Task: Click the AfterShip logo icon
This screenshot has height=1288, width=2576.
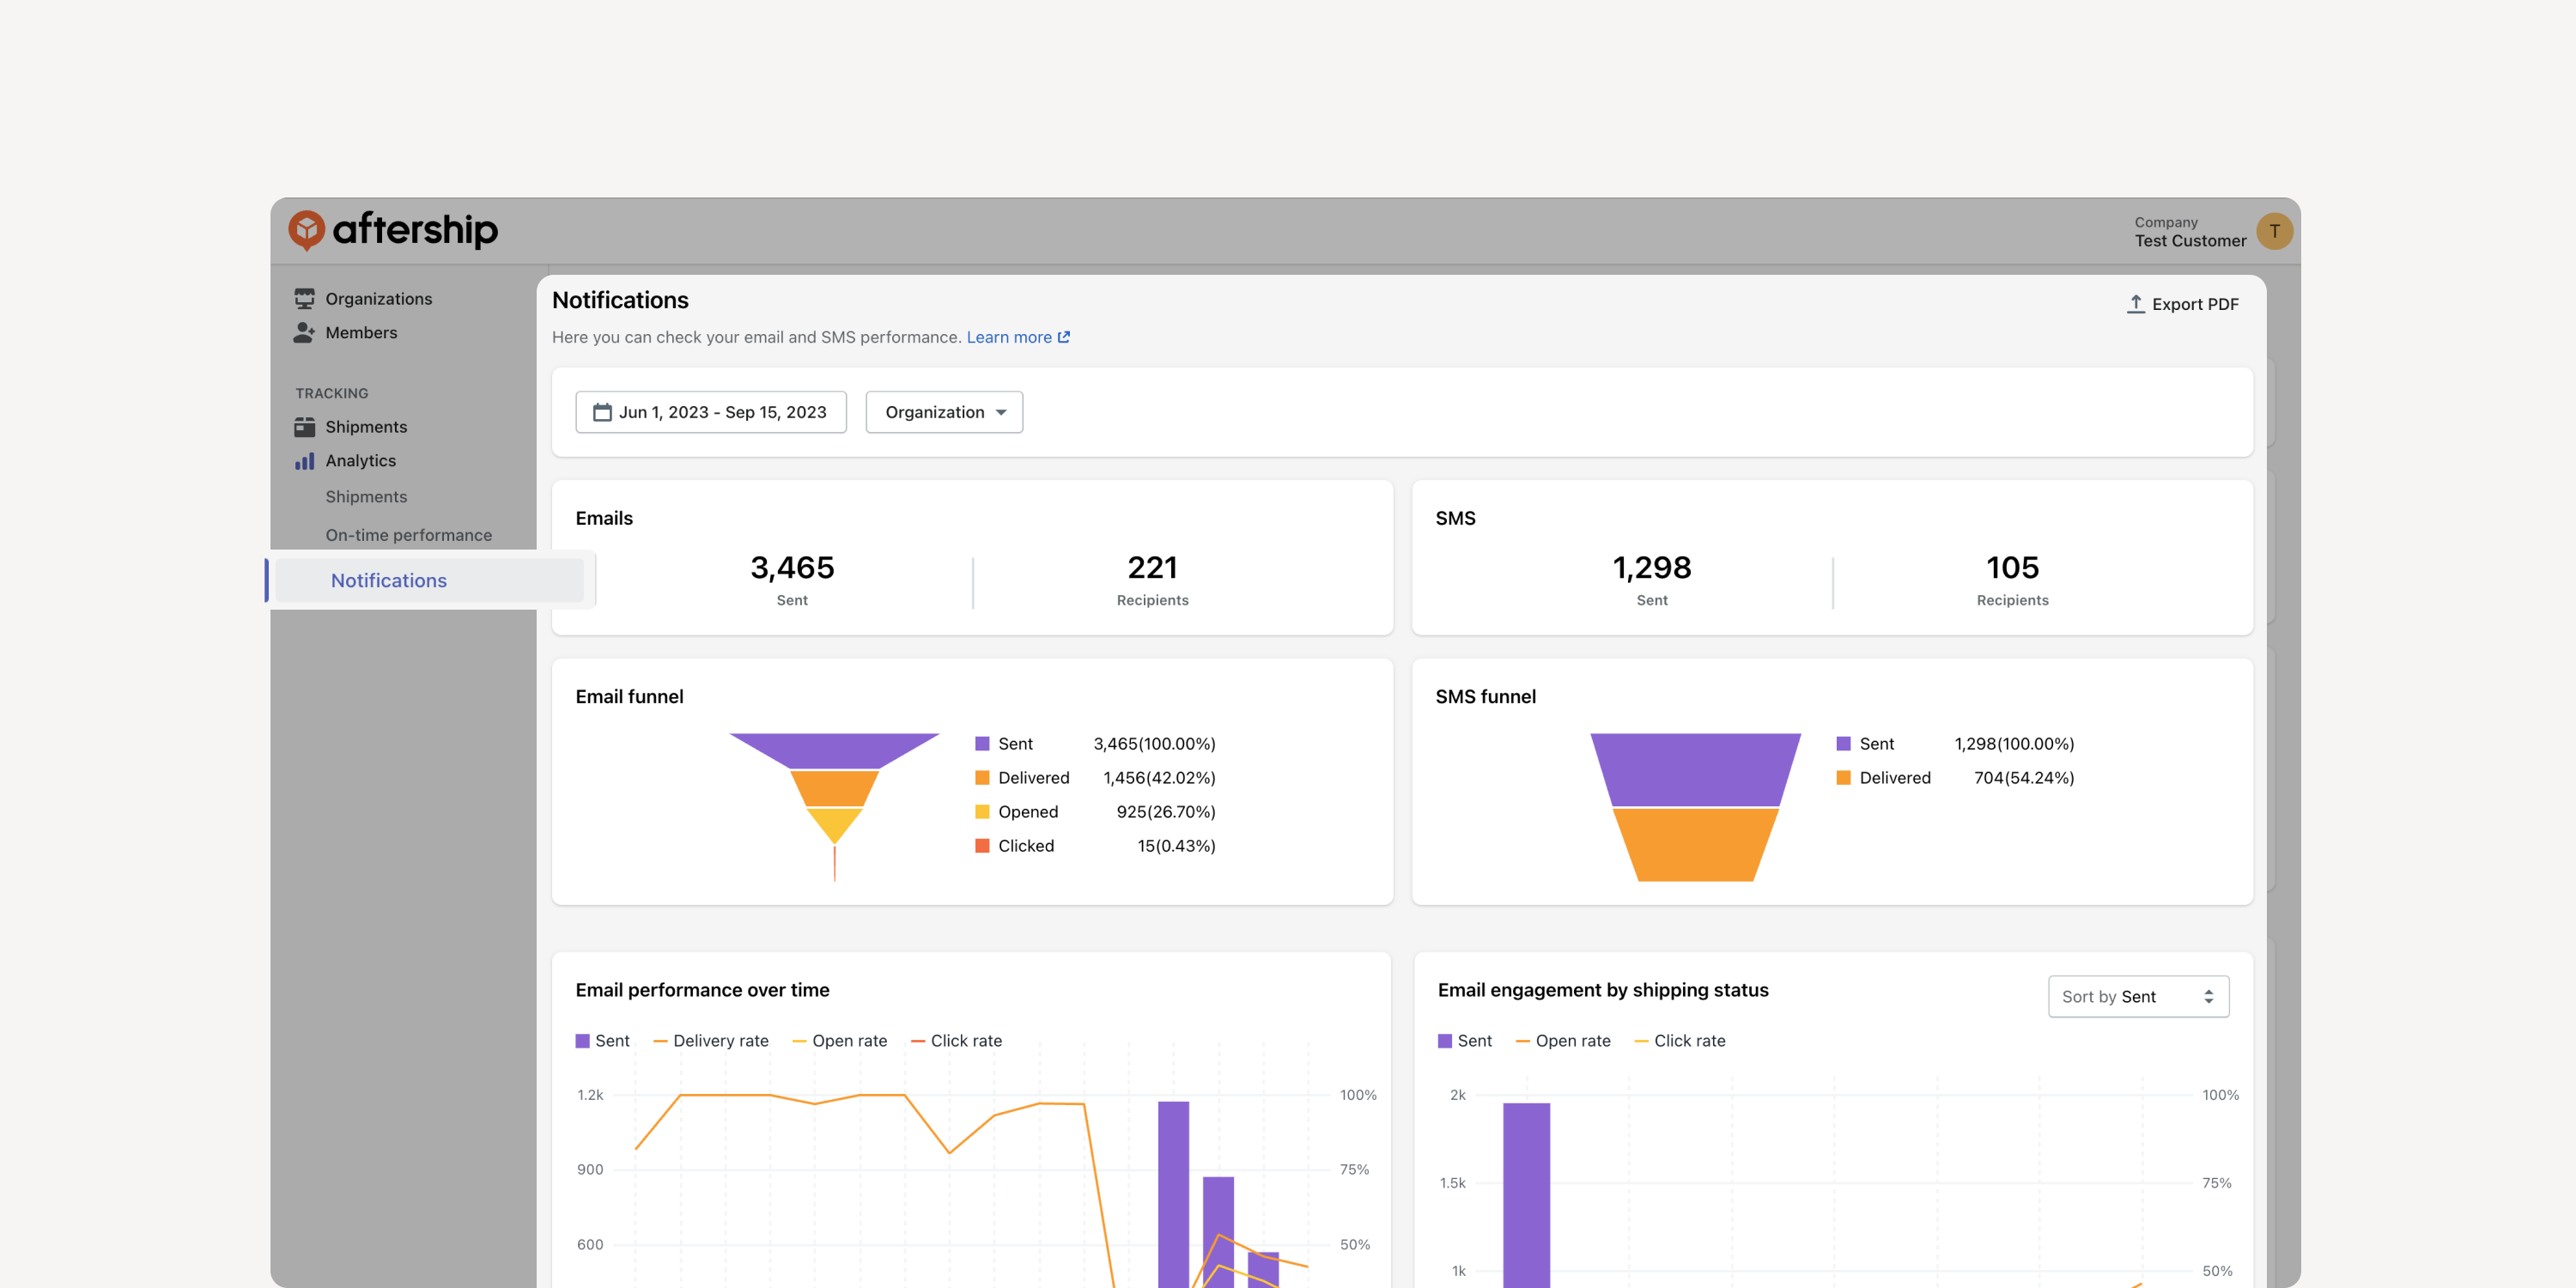Action: tap(306, 230)
